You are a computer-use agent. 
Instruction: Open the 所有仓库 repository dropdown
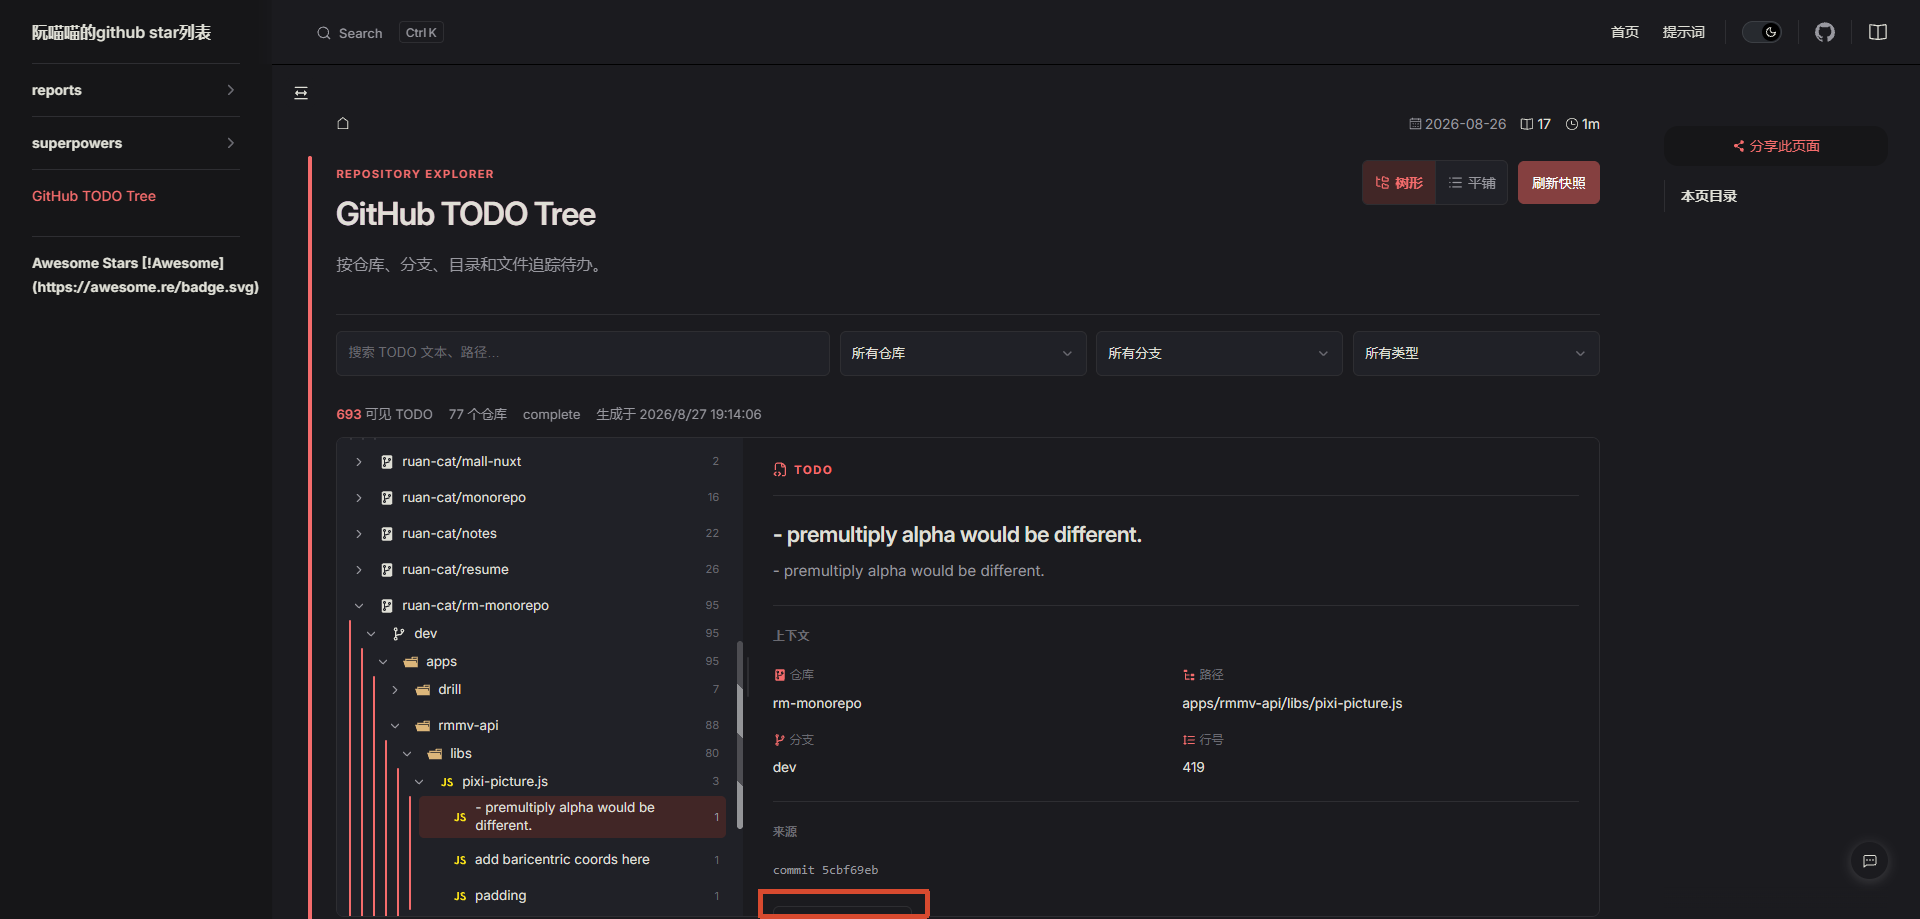(963, 353)
